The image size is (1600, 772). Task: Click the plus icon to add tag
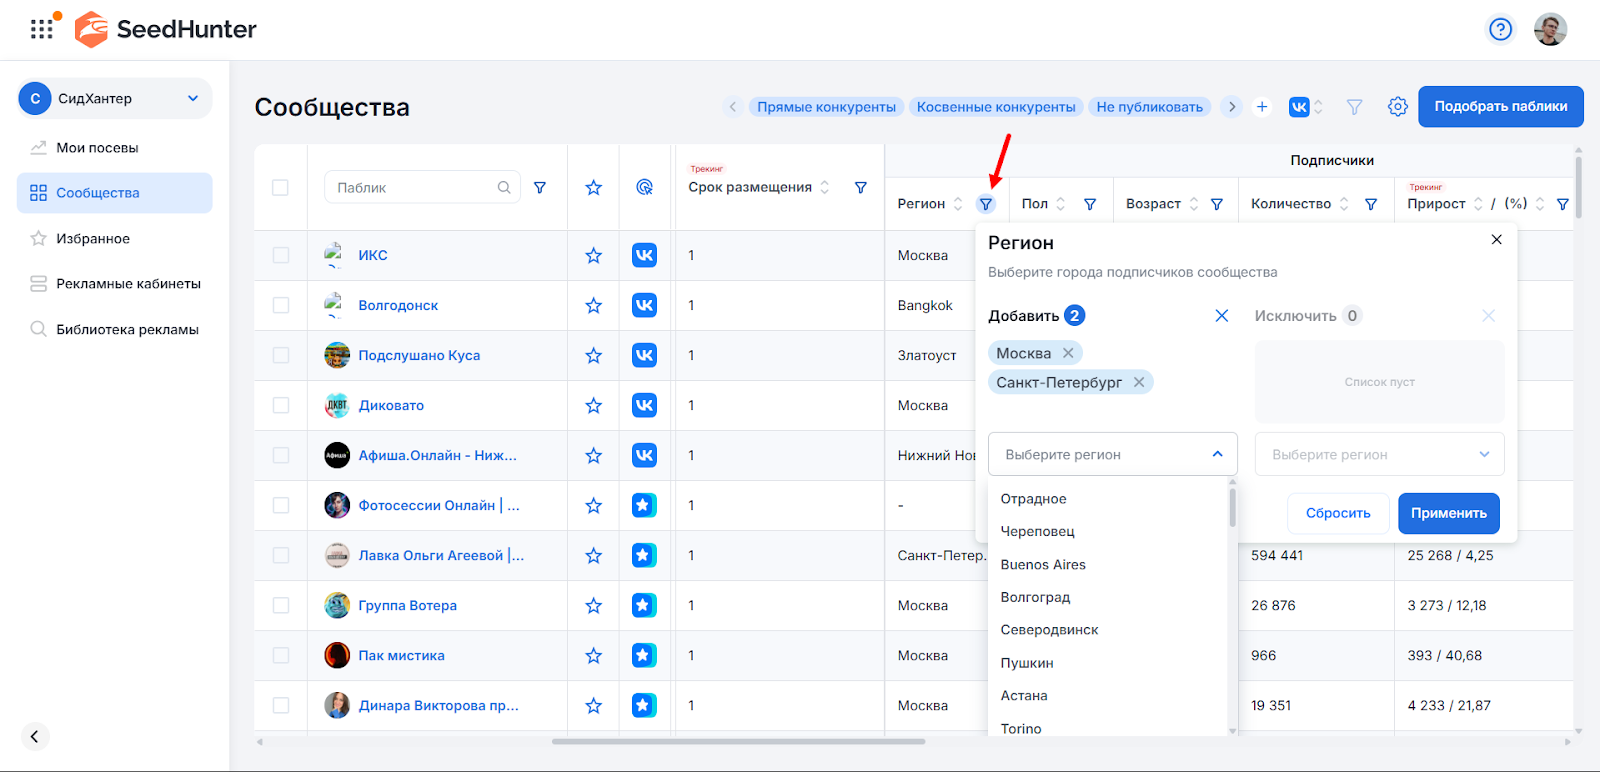point(1262,107)
